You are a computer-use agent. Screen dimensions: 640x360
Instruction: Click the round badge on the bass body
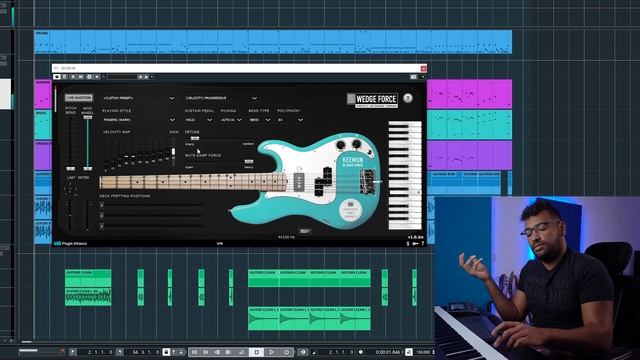pos(350,210)
